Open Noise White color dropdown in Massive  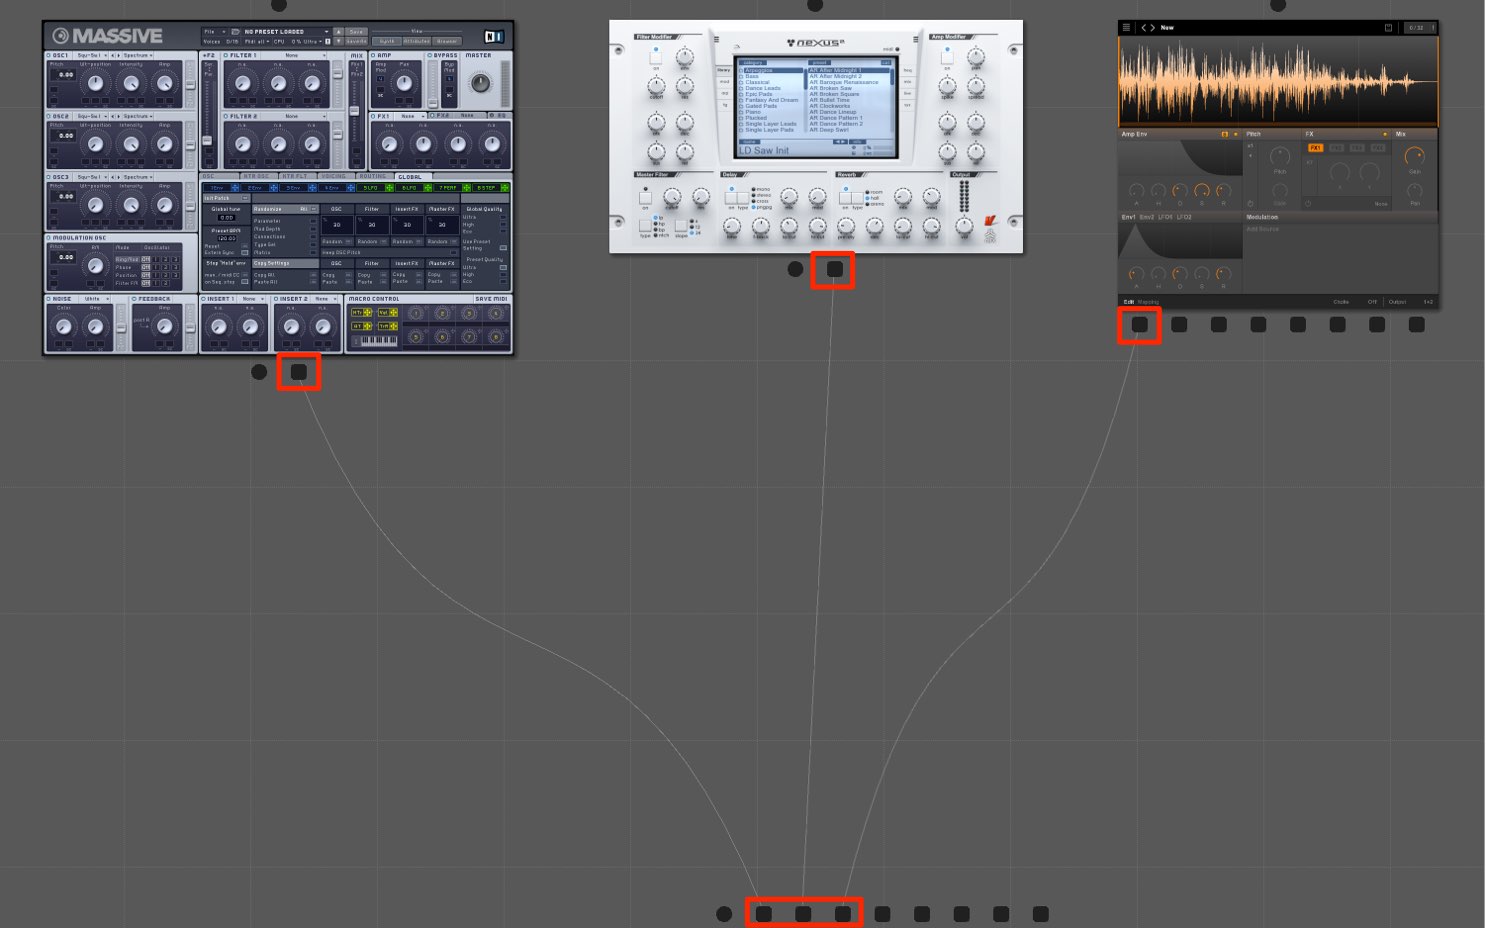[x=95, y=299]
